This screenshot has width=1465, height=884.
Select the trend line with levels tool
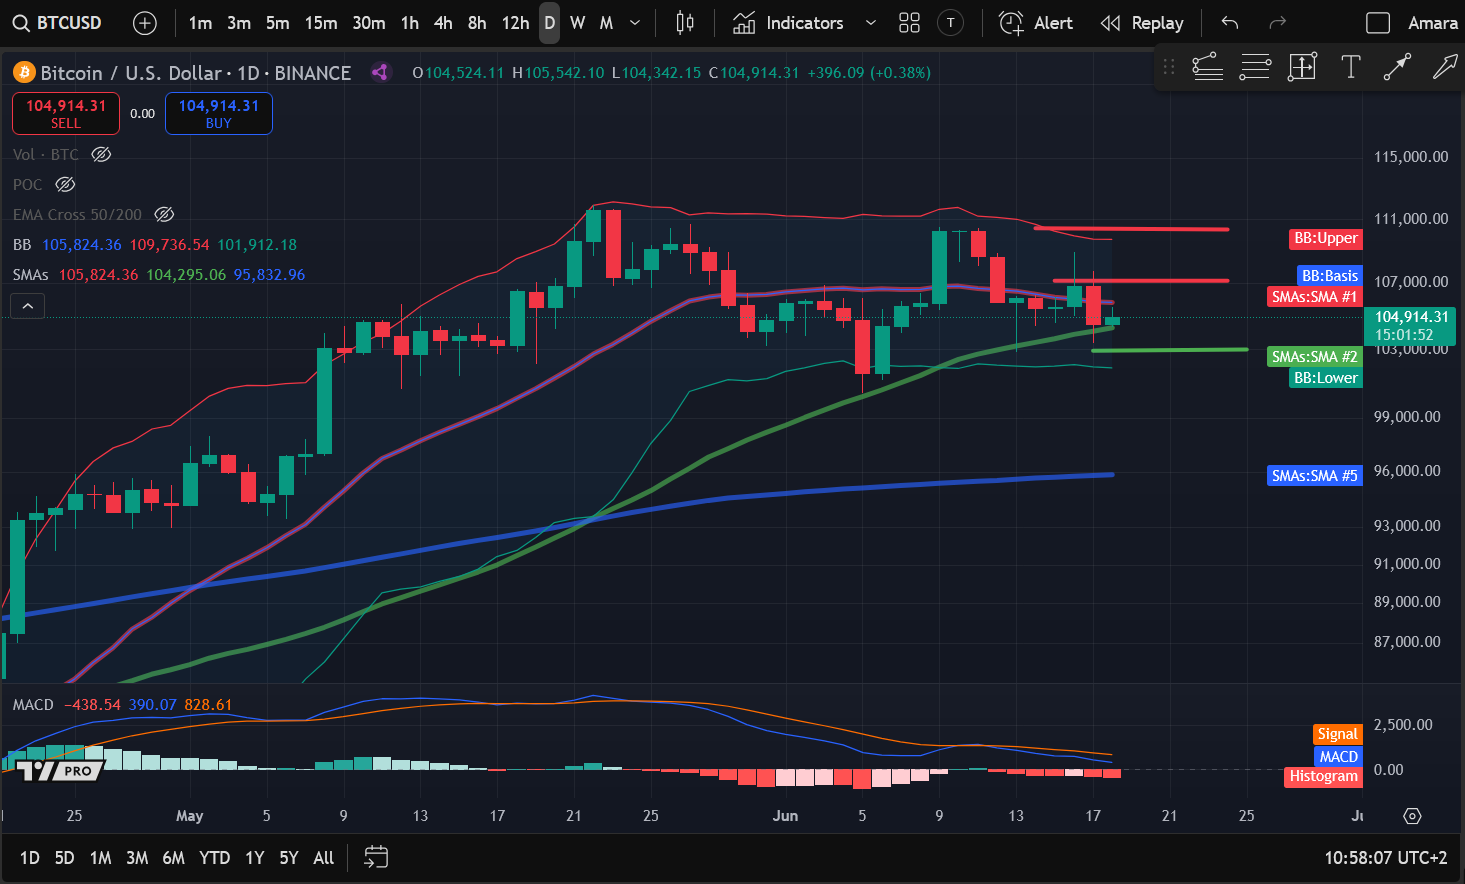tap(1207, 67)
